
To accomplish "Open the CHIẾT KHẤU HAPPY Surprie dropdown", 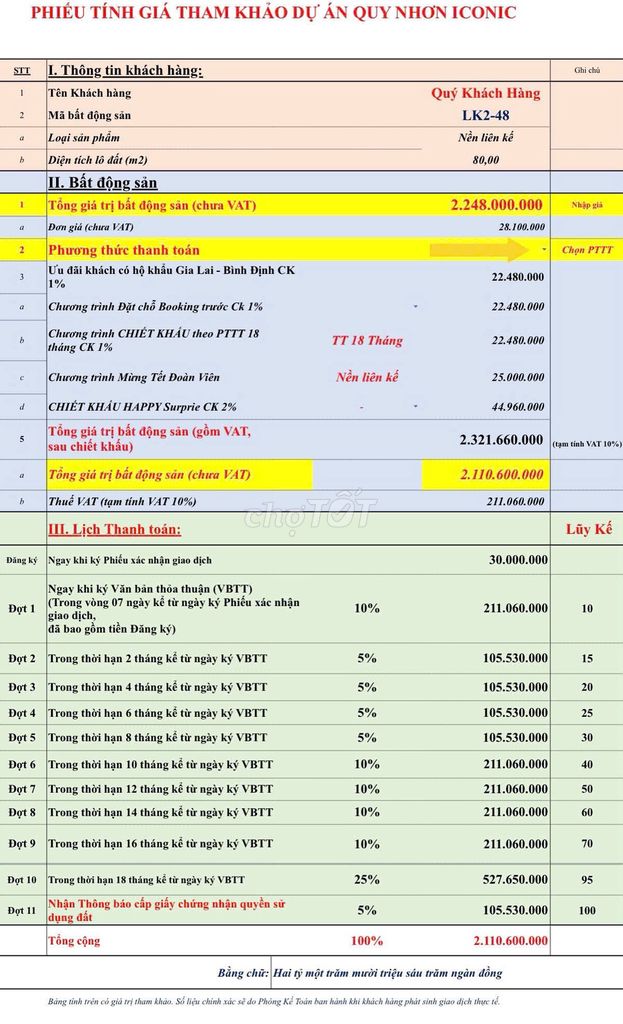I will (415, 406).
